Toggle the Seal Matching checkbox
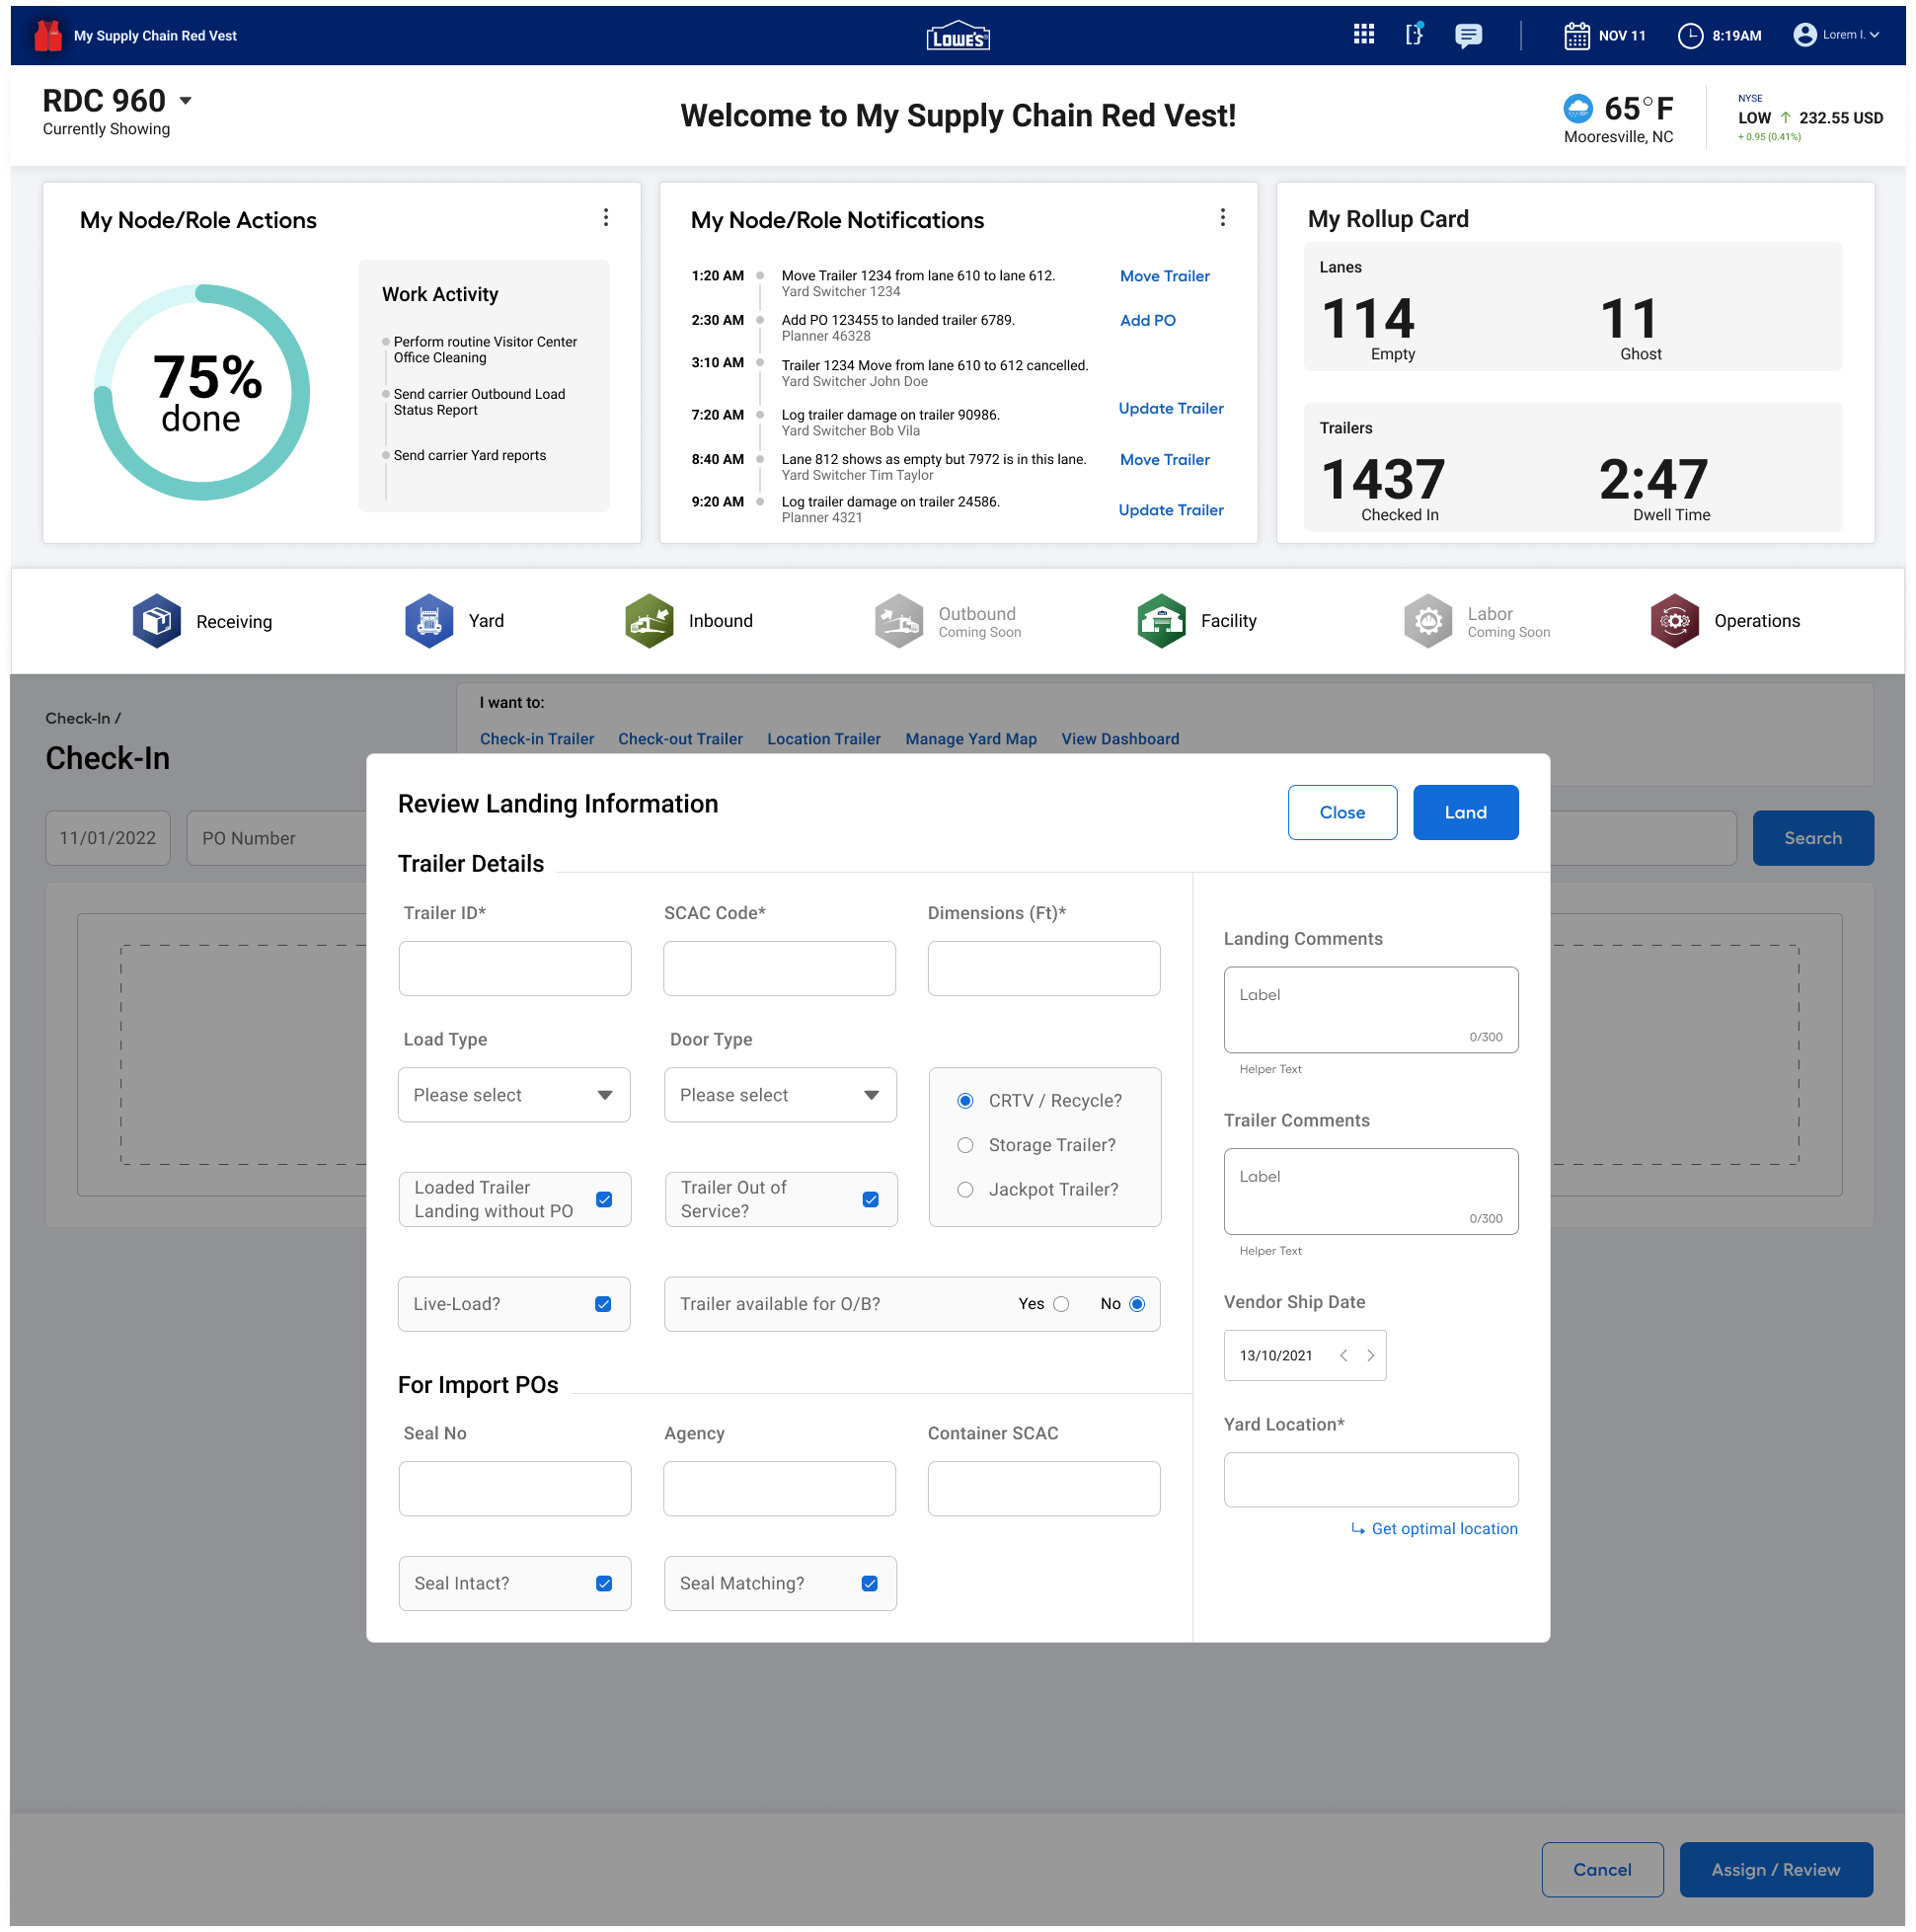1916x1932 pixels. [870, 1583]
